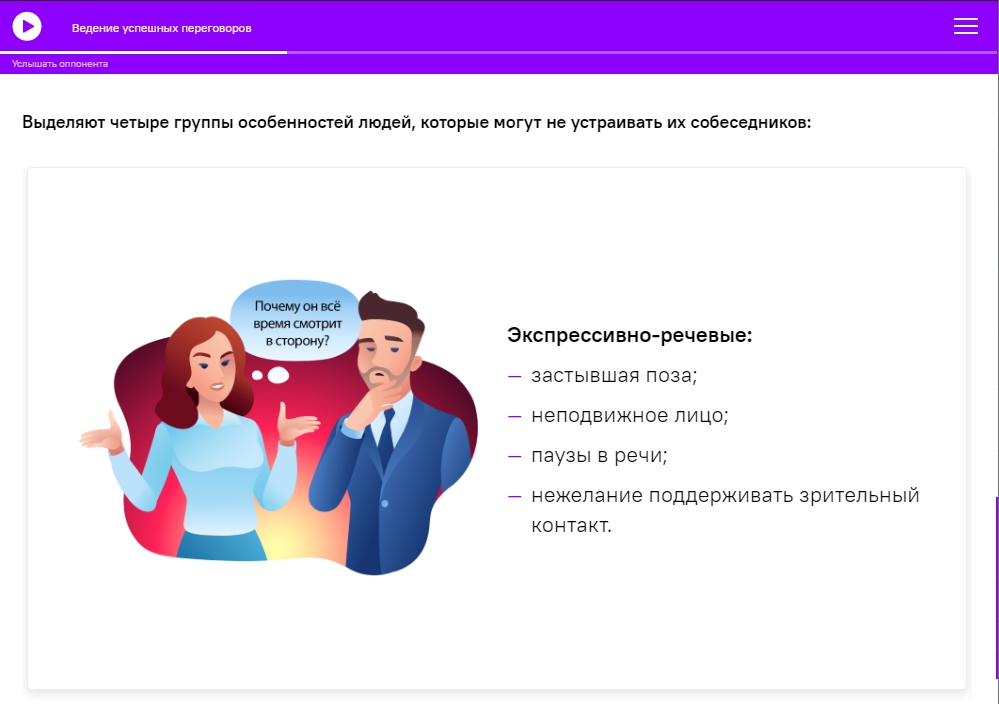Click the purple dash before "застывшая поза"
This screenshot has height=704, width=999.
515,376
